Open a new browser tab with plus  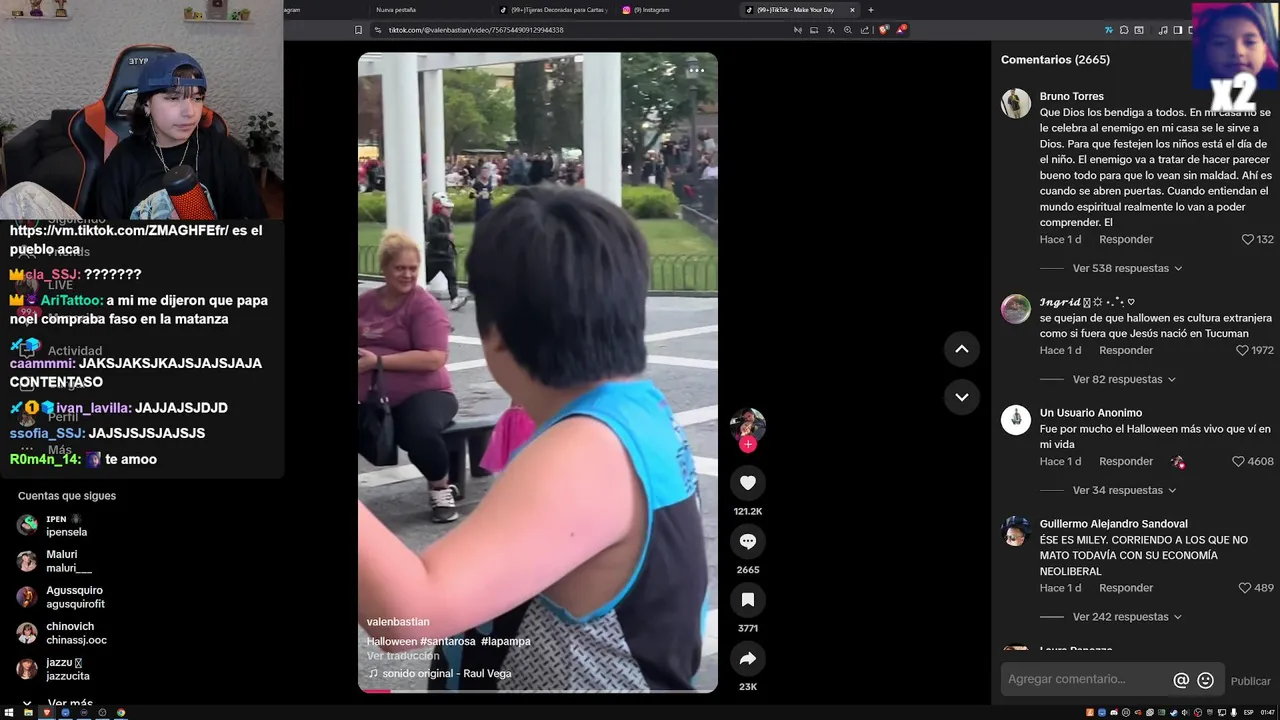pos(870,10)
